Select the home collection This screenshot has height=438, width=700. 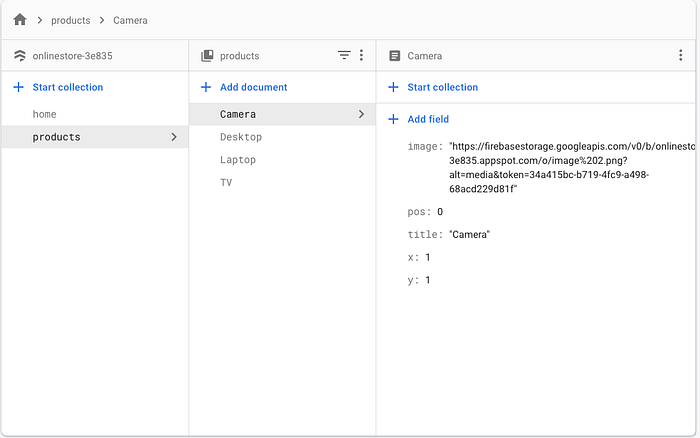tap(44, 114)
